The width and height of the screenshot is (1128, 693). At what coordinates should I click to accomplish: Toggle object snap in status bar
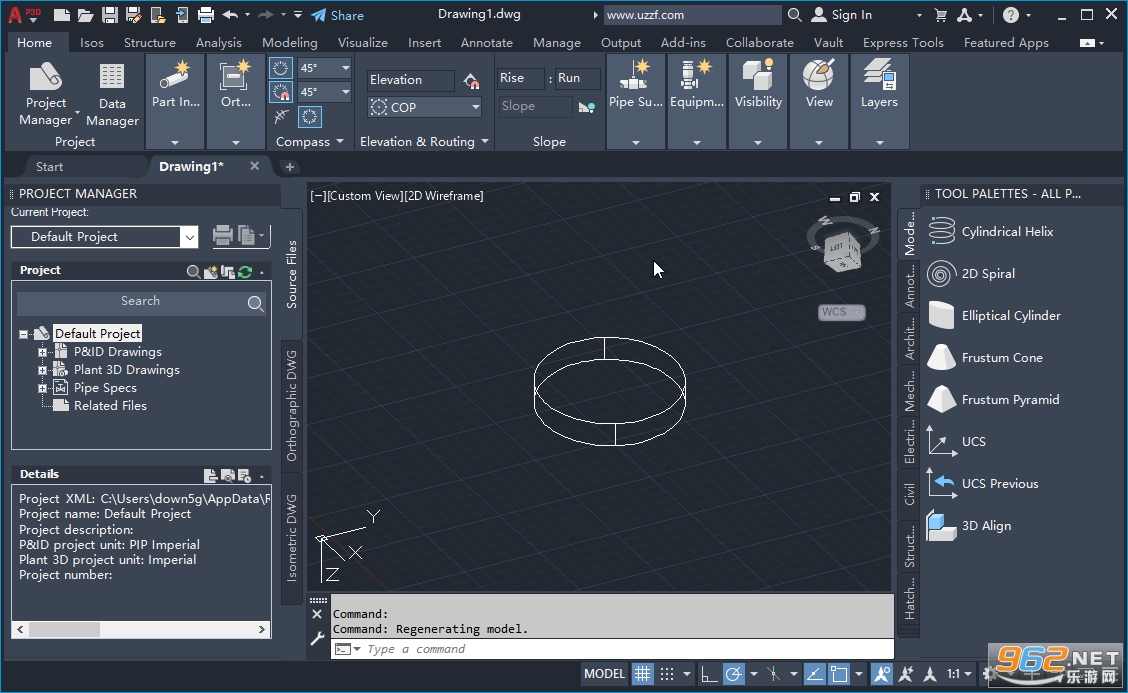point(840,674)
